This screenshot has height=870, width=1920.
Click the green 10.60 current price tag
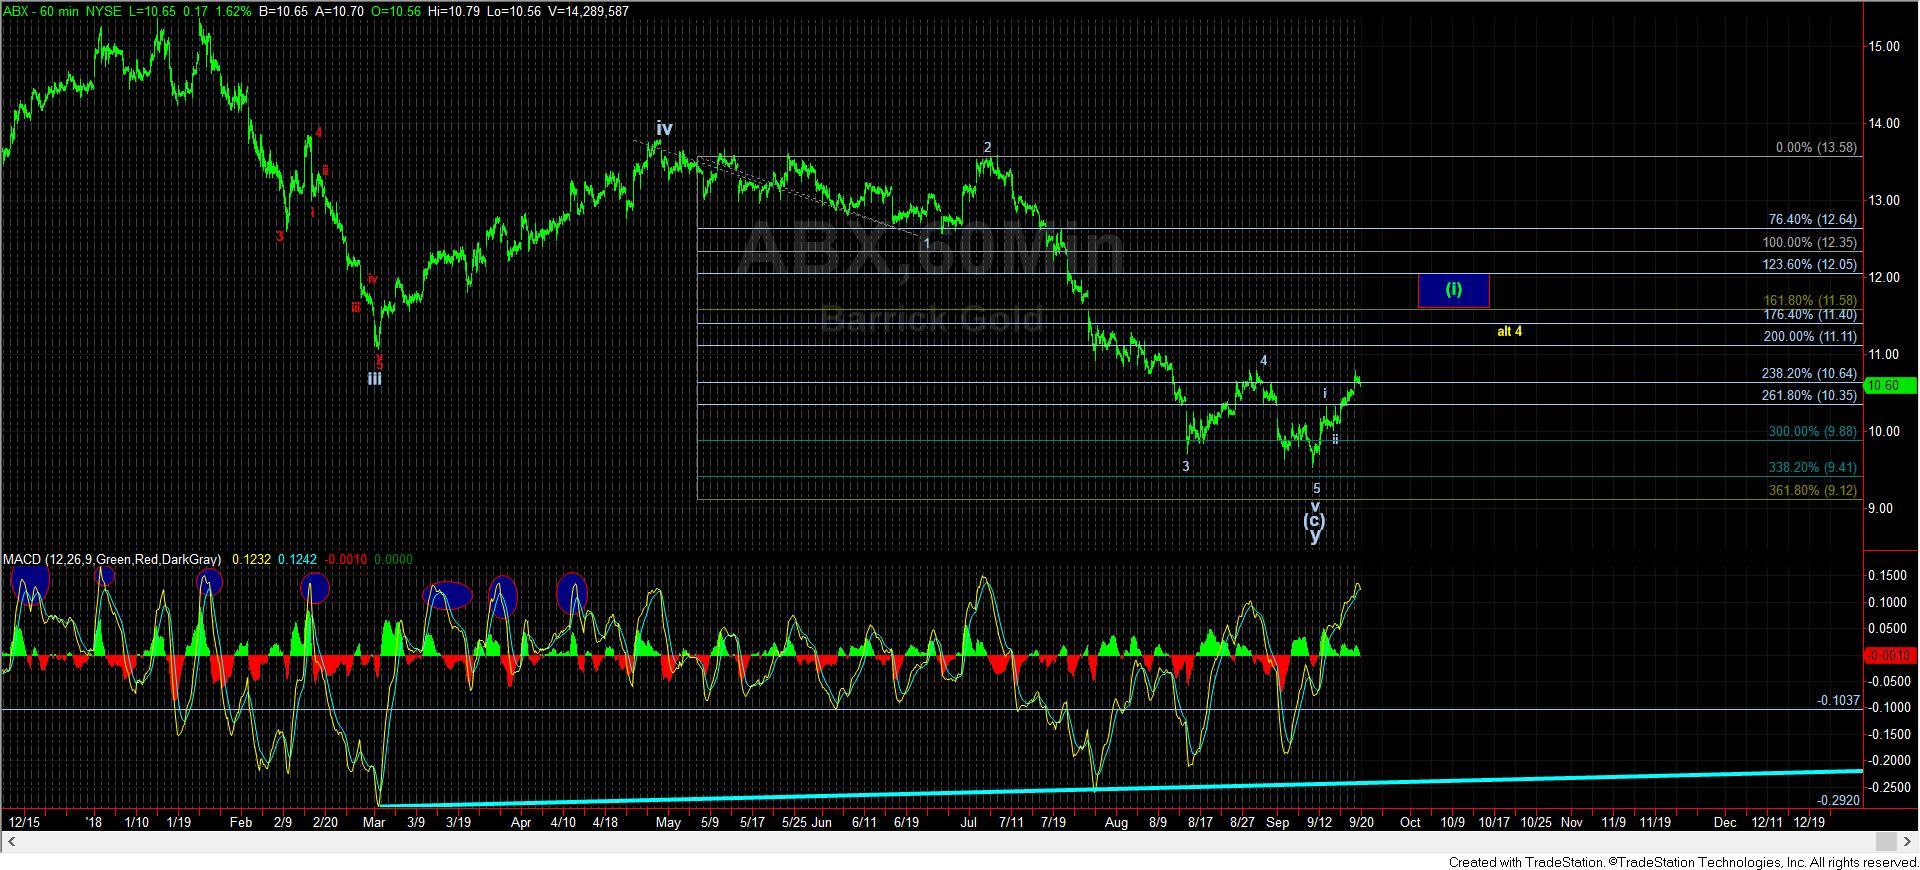pos(1890,385)
